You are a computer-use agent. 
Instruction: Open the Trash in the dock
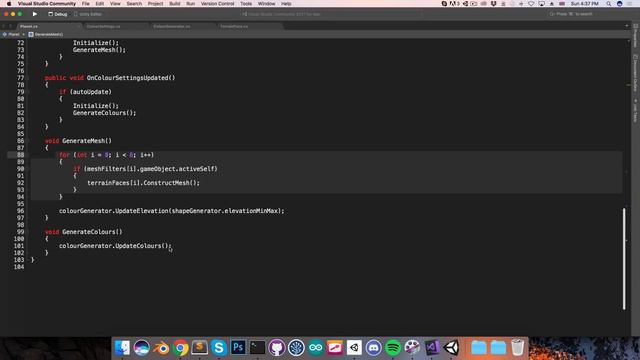[x=517, y=348]
